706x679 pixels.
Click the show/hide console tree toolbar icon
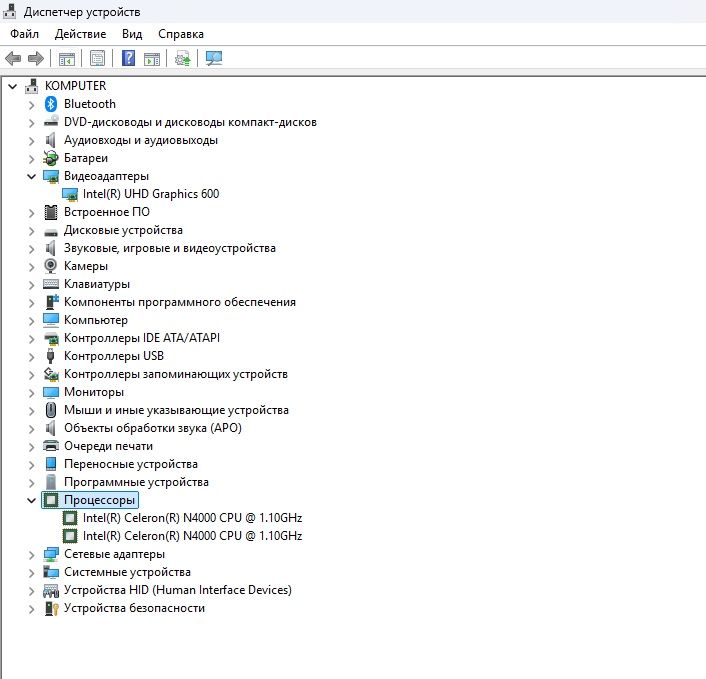(x=67, y=59)
